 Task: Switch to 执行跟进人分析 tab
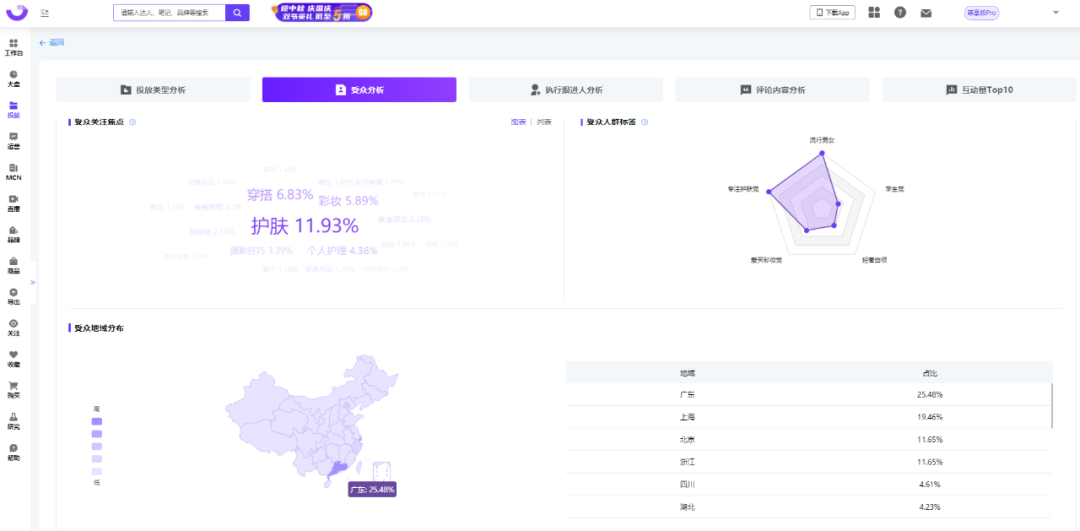(565, 90)
